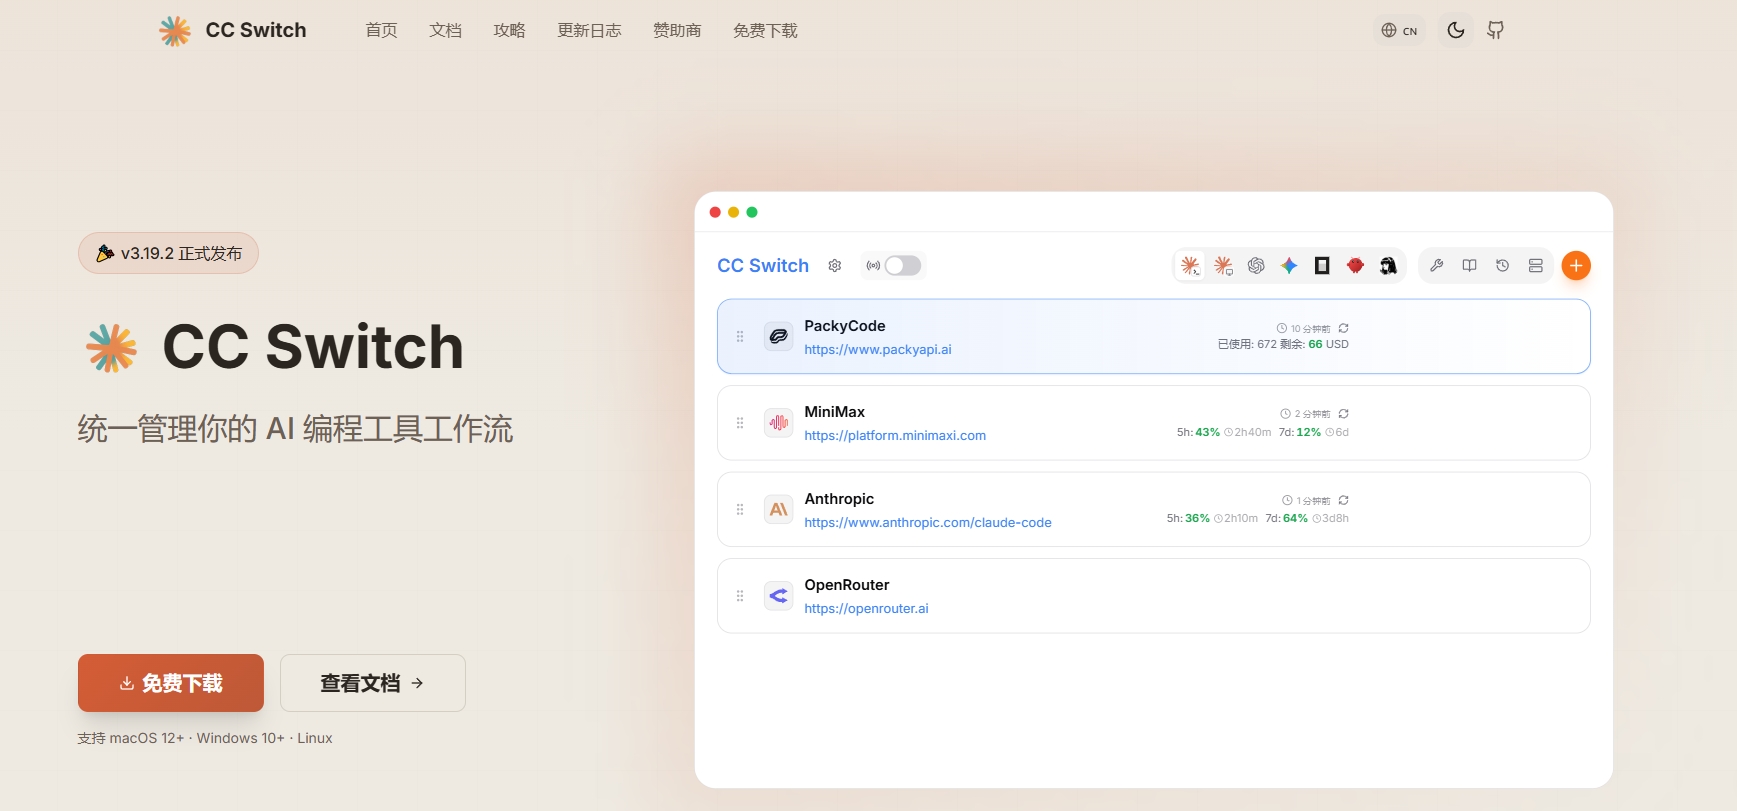Open the https://platform.minimaxi.com link
1737x811 pixels.
895,436
